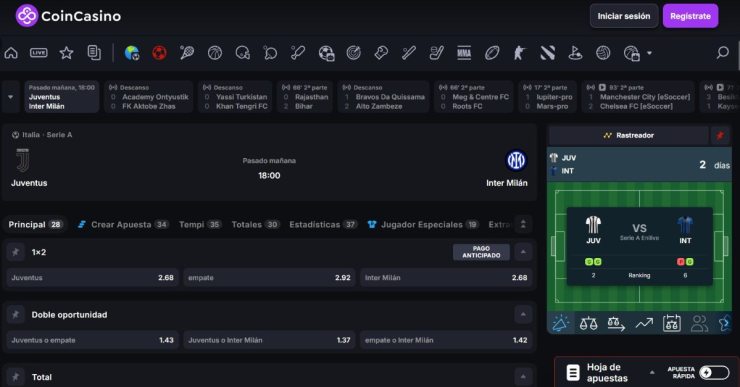Collapse the Doble oportunidad section
Screen dimensions: 740x387
[x=523, y=314]
